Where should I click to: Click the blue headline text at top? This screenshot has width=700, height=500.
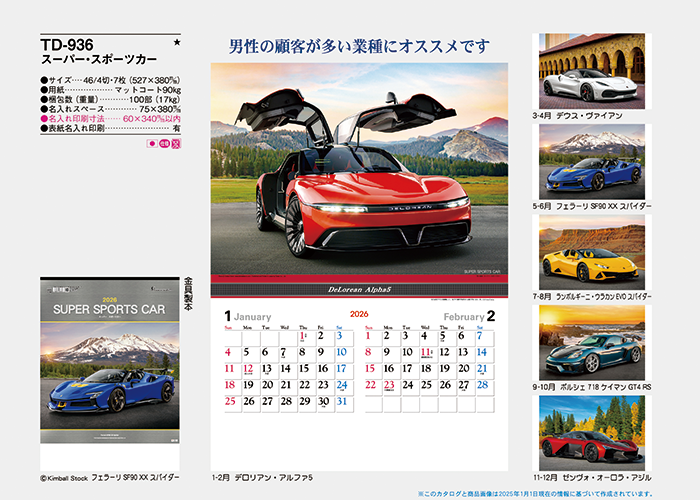pyautogui.click(x=359, y=46)
